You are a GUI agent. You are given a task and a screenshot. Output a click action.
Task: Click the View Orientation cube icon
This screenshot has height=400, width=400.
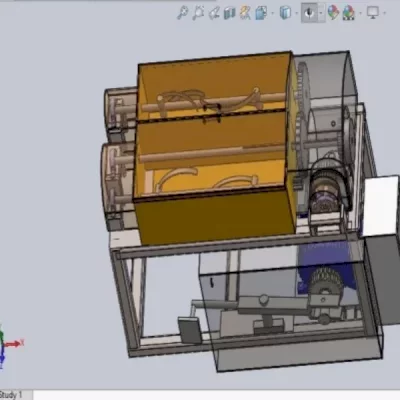tap(261, 13)
